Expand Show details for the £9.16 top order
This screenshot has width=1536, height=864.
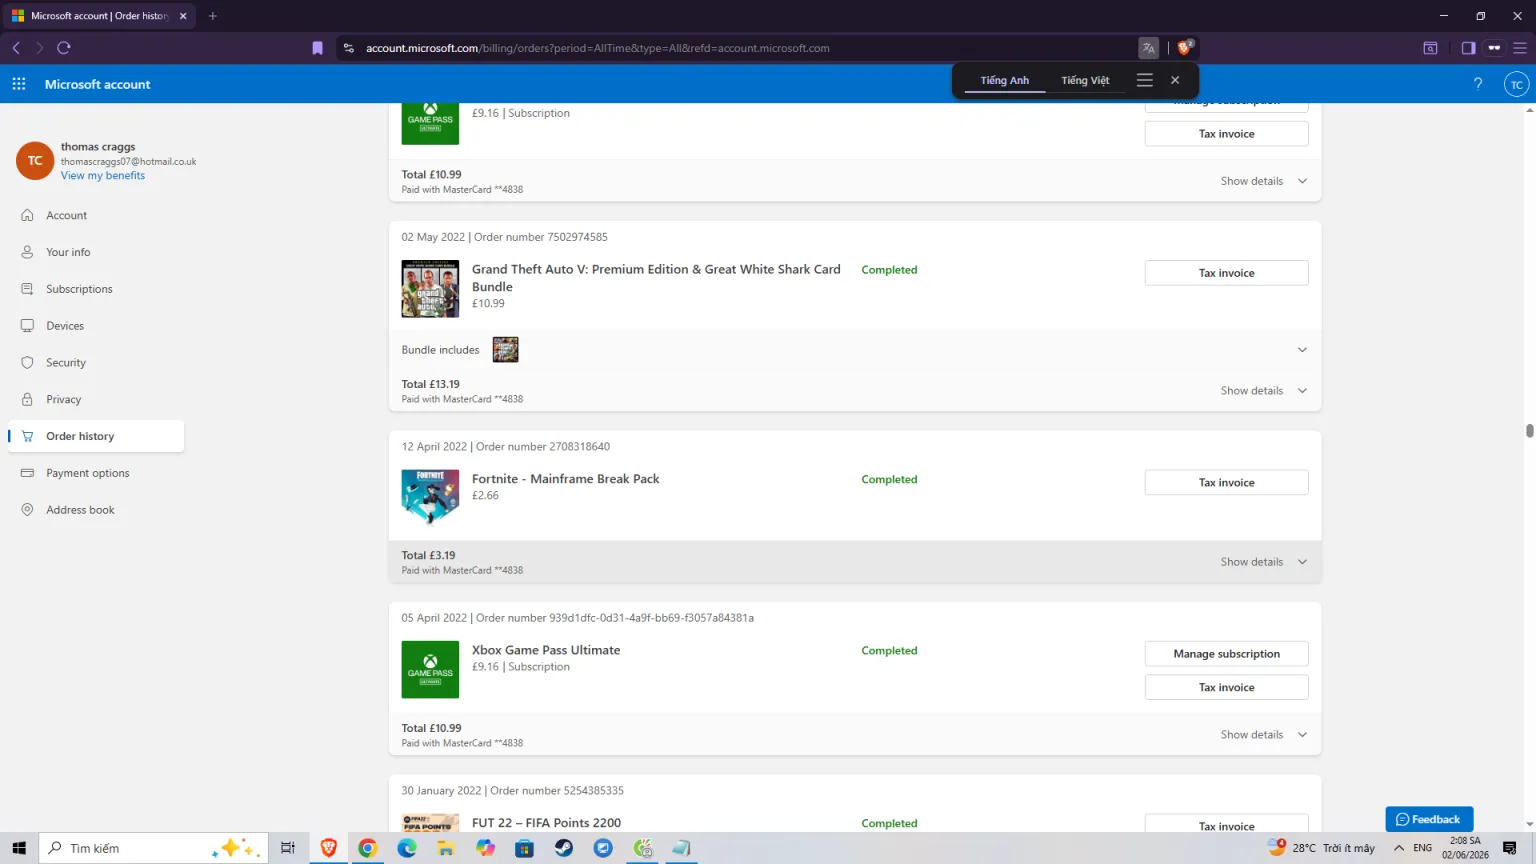[1264, 181]
